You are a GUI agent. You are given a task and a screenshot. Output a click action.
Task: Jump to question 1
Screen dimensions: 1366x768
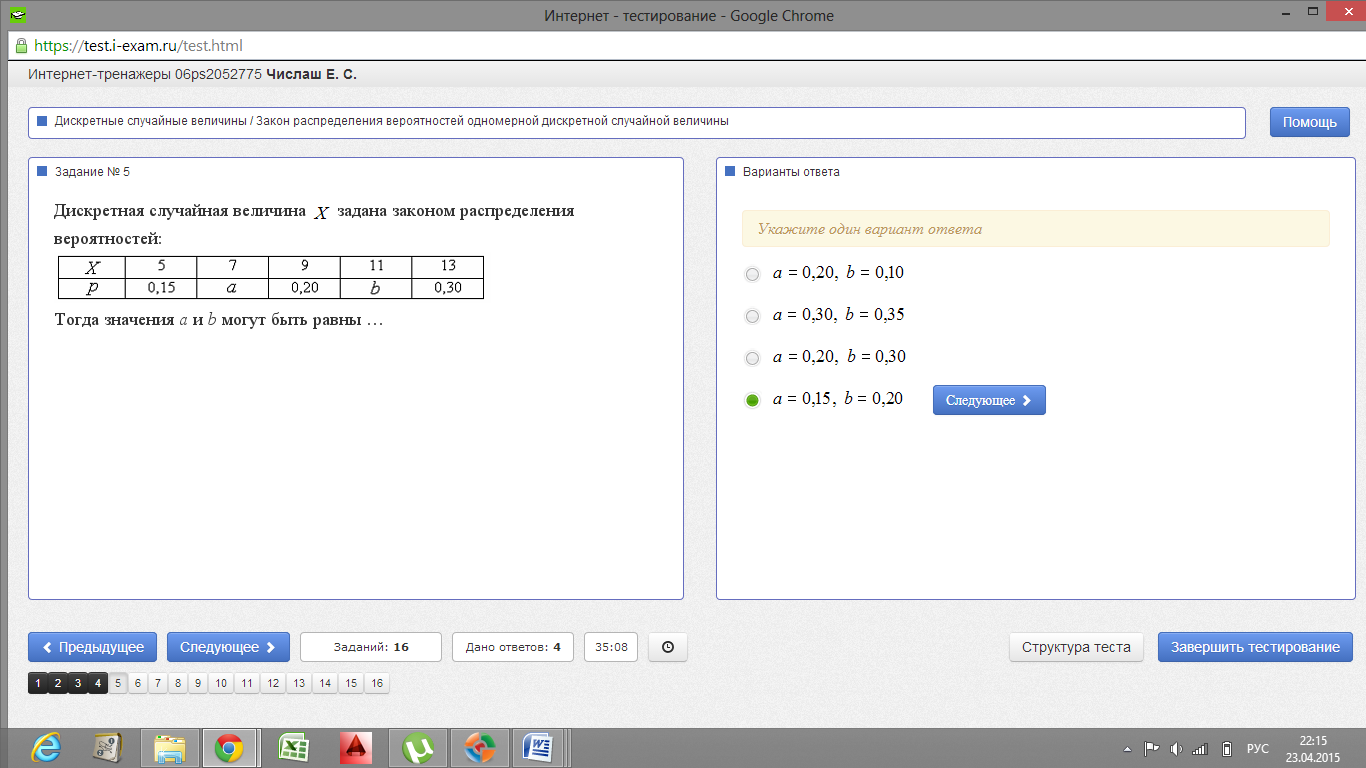tap(38, 684)
